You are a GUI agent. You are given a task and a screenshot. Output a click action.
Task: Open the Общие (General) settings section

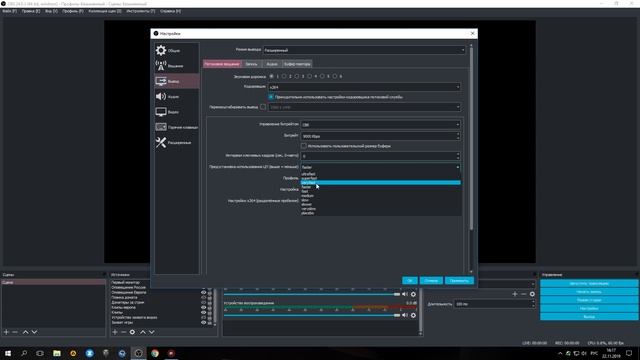pos(176,50)
